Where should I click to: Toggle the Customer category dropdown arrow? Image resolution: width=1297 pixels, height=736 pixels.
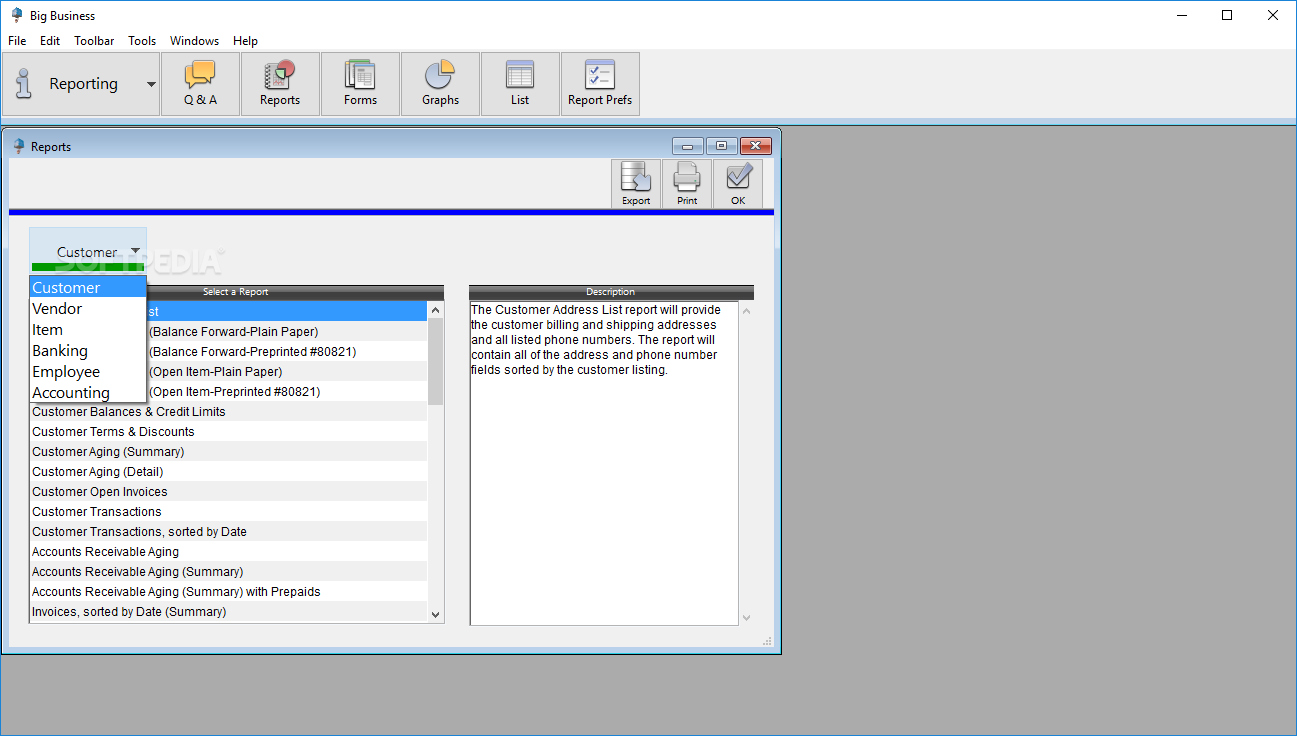(135, 251)
